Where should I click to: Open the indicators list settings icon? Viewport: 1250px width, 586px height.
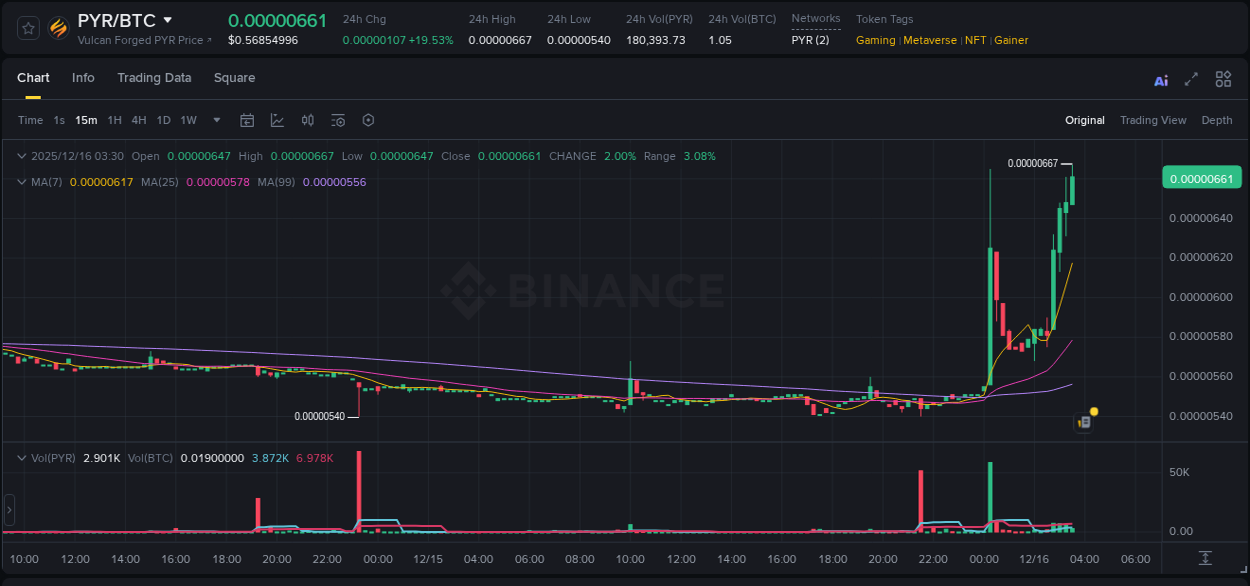tap(338, 120)
